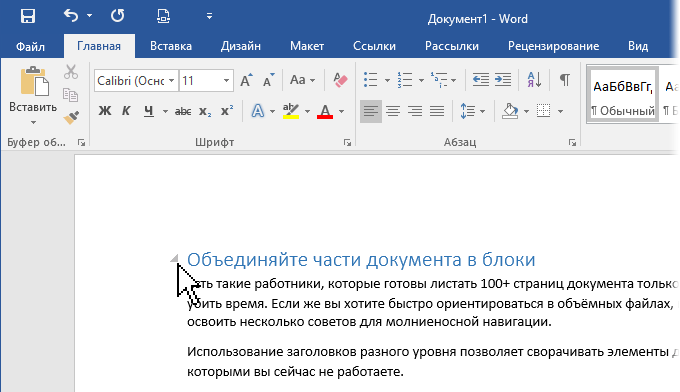Toggle italic К formatting
This screenshot has height=392, width=680.
tap(126, 111)
